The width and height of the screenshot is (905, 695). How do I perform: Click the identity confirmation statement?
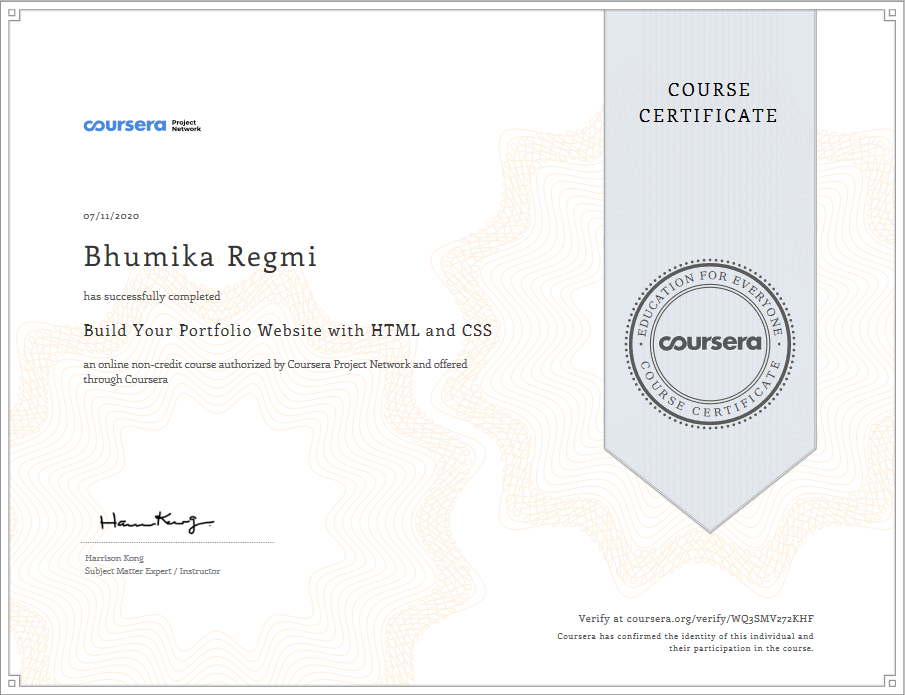click(x=685, y=642)
